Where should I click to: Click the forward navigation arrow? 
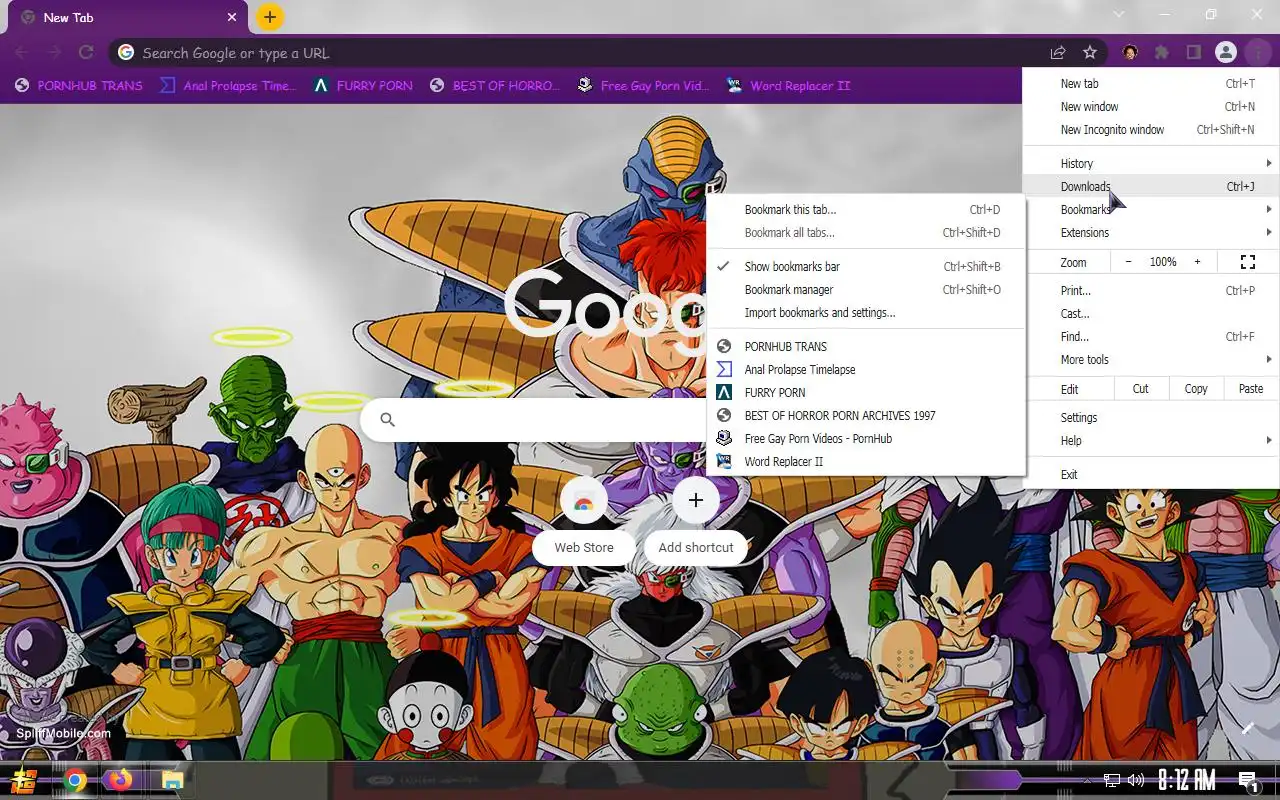pyautogui.click(x=54, y=52)
